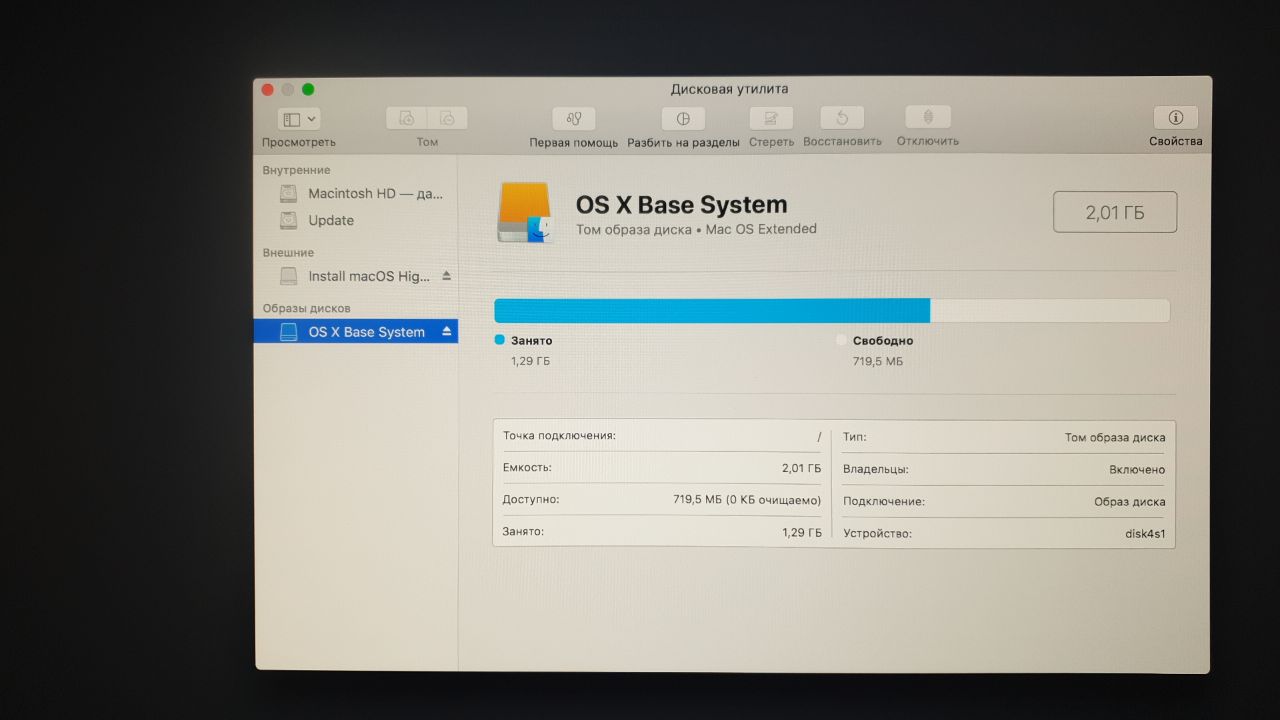Click the Устройство disk4s1 row
This screenshot has height=720, width=1280.
point(1004,534)
